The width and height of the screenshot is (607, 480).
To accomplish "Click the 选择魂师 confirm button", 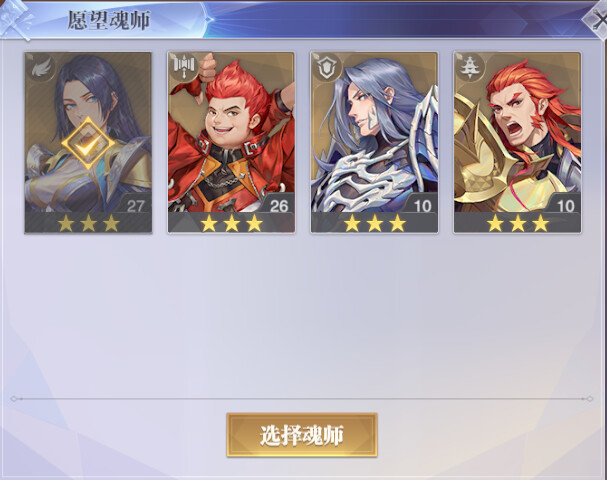I will [x=302, y=435].
